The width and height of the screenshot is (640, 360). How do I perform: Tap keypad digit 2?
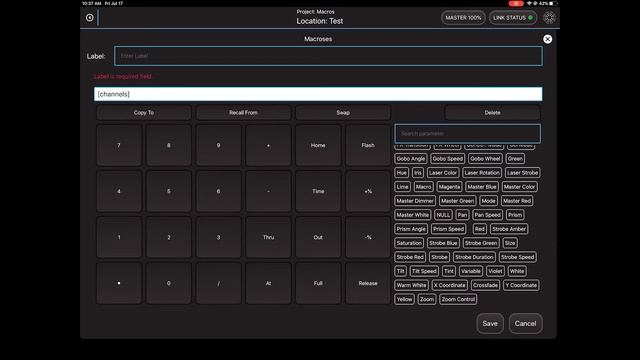tap(169, 237)
